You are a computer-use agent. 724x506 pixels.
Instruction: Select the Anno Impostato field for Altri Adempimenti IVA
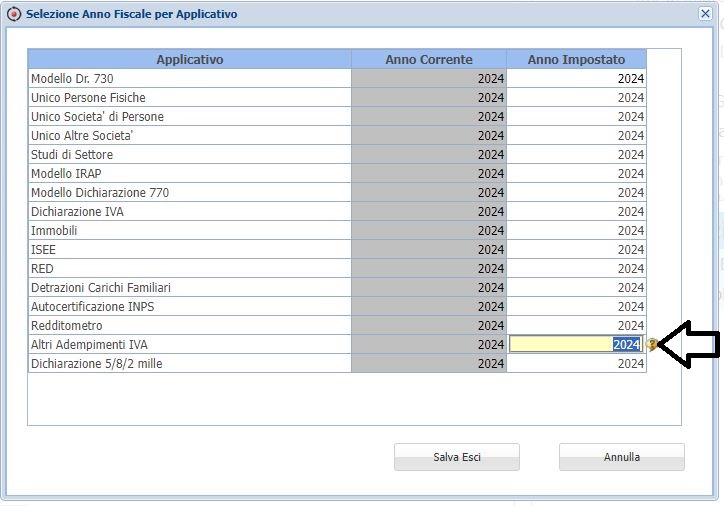coord(575,344)
